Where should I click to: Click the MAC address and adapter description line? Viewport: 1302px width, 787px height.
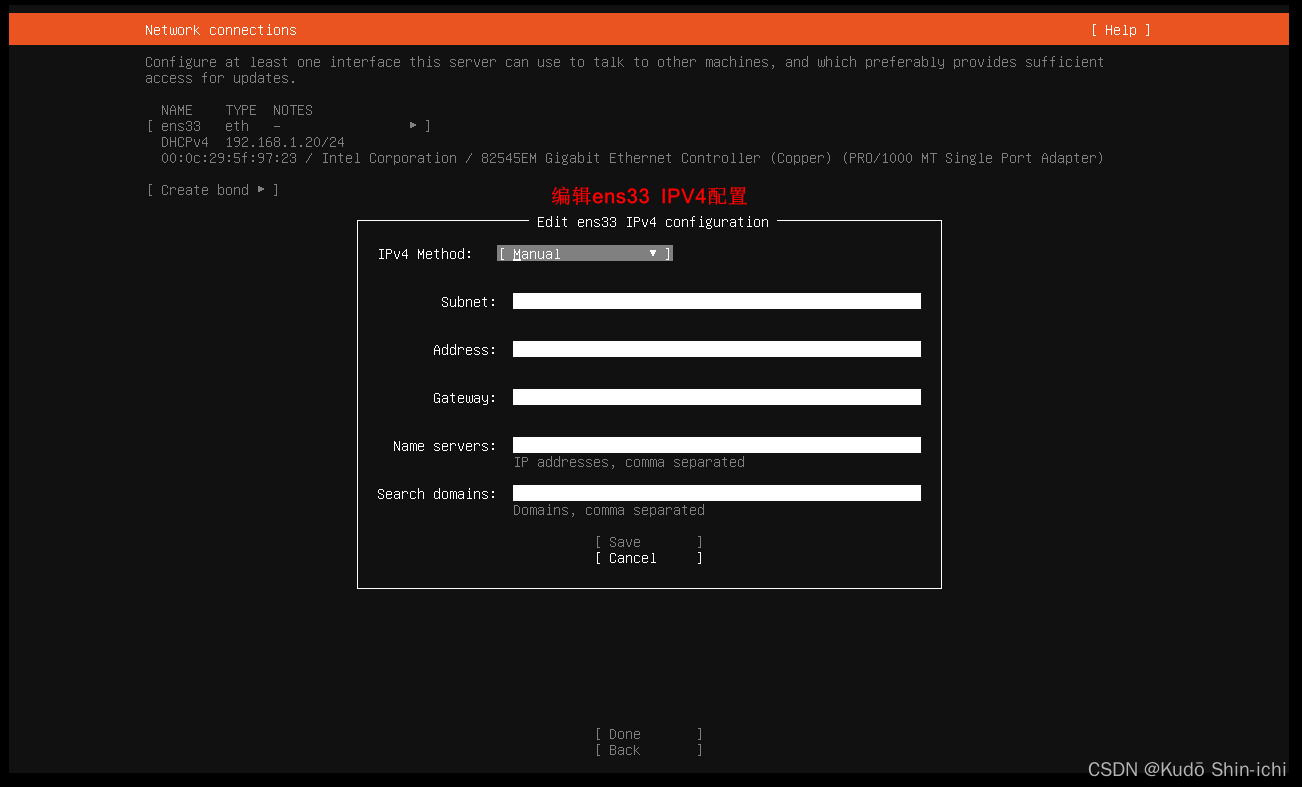click(632, 158)
